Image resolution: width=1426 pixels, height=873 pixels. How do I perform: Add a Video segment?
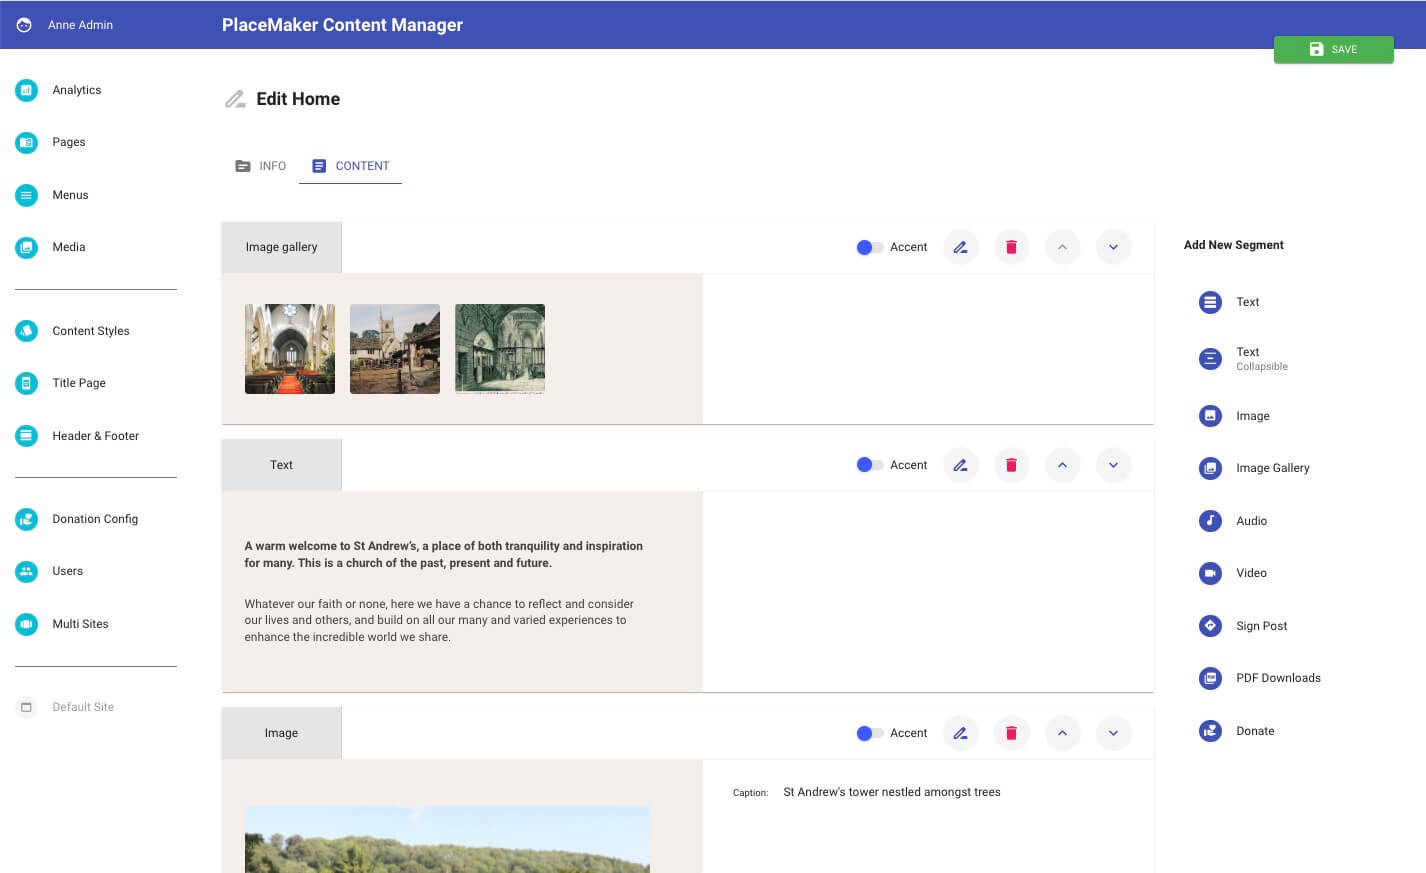(1250, 573)
